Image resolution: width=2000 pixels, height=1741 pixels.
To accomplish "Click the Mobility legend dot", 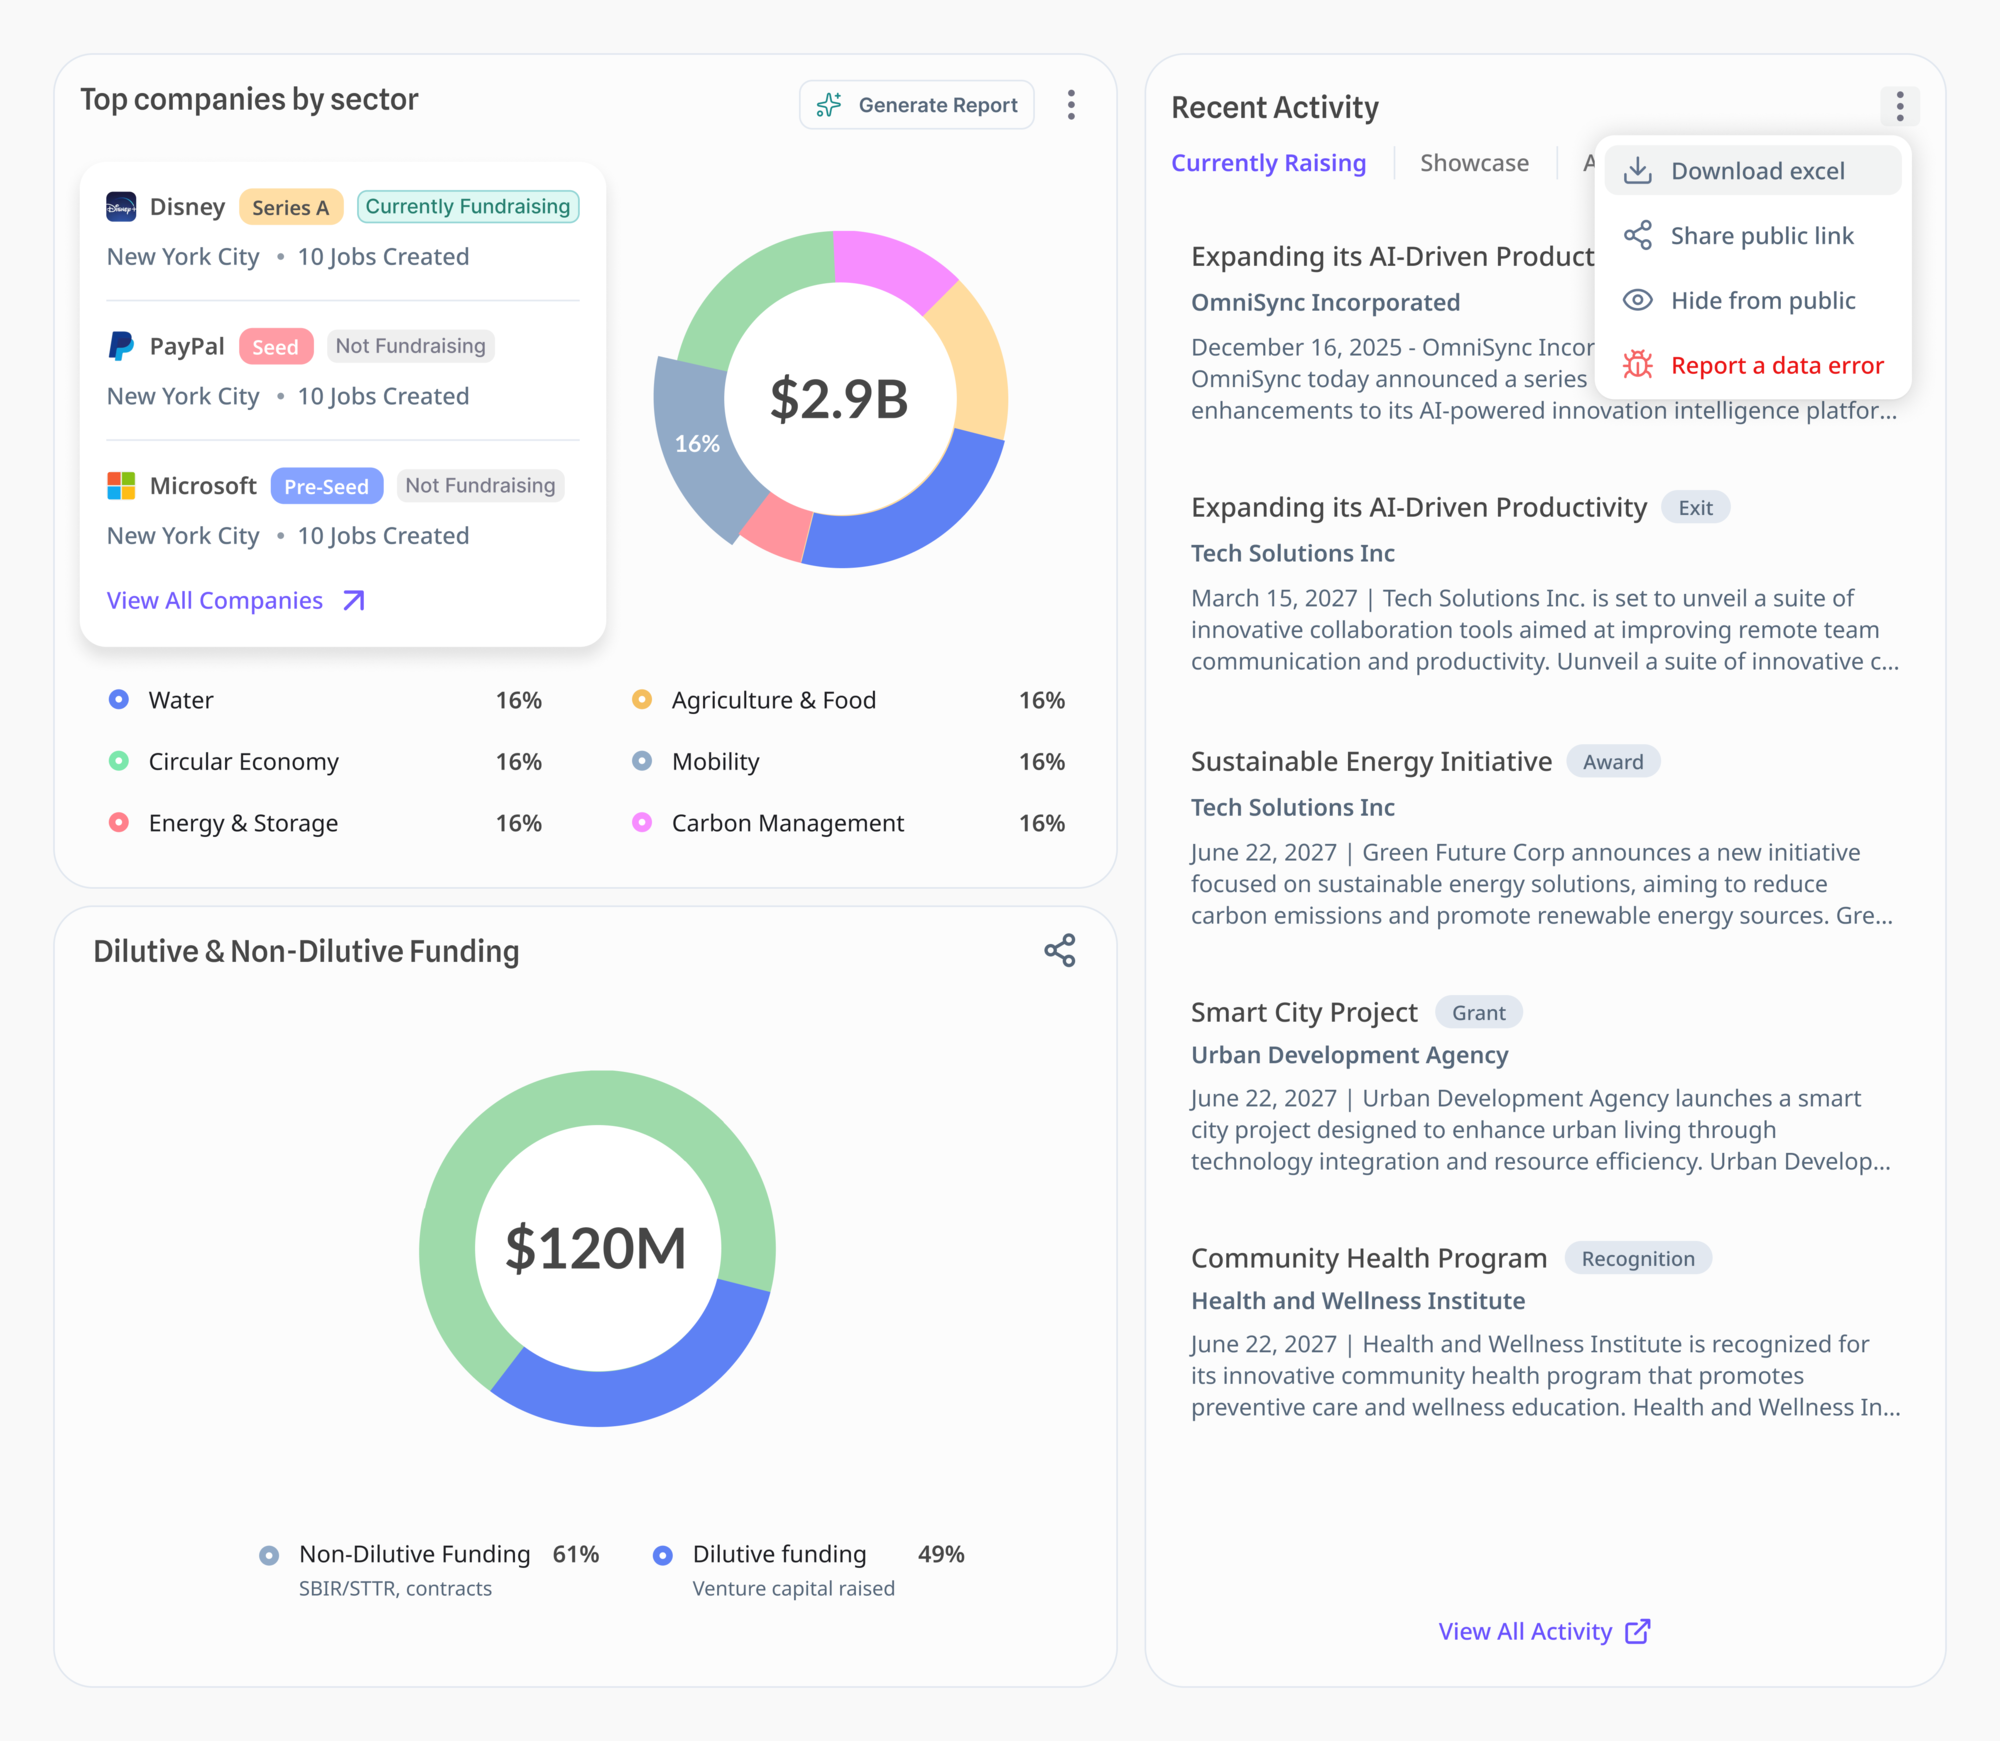I will pyautogui.click(x=642, y=762).
